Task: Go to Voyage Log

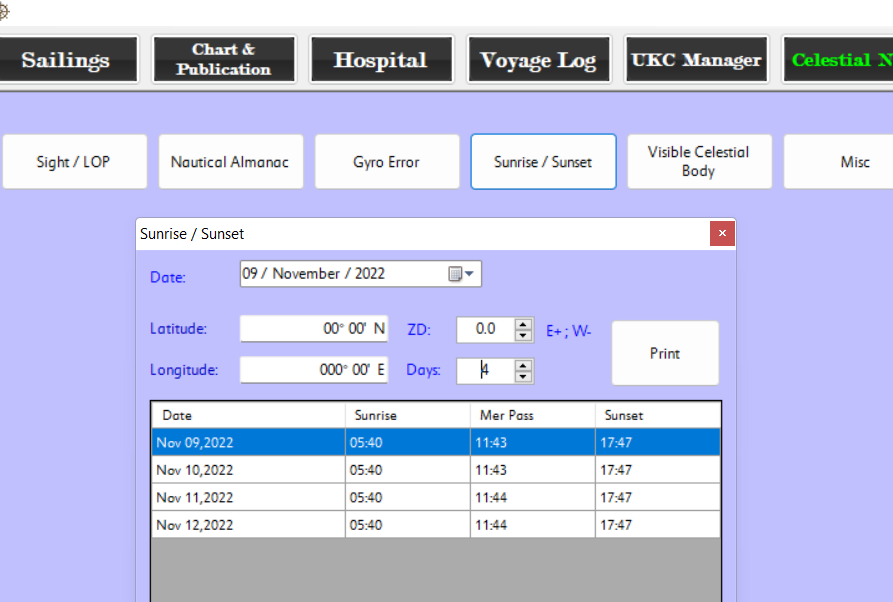Action: pos(538,60)
